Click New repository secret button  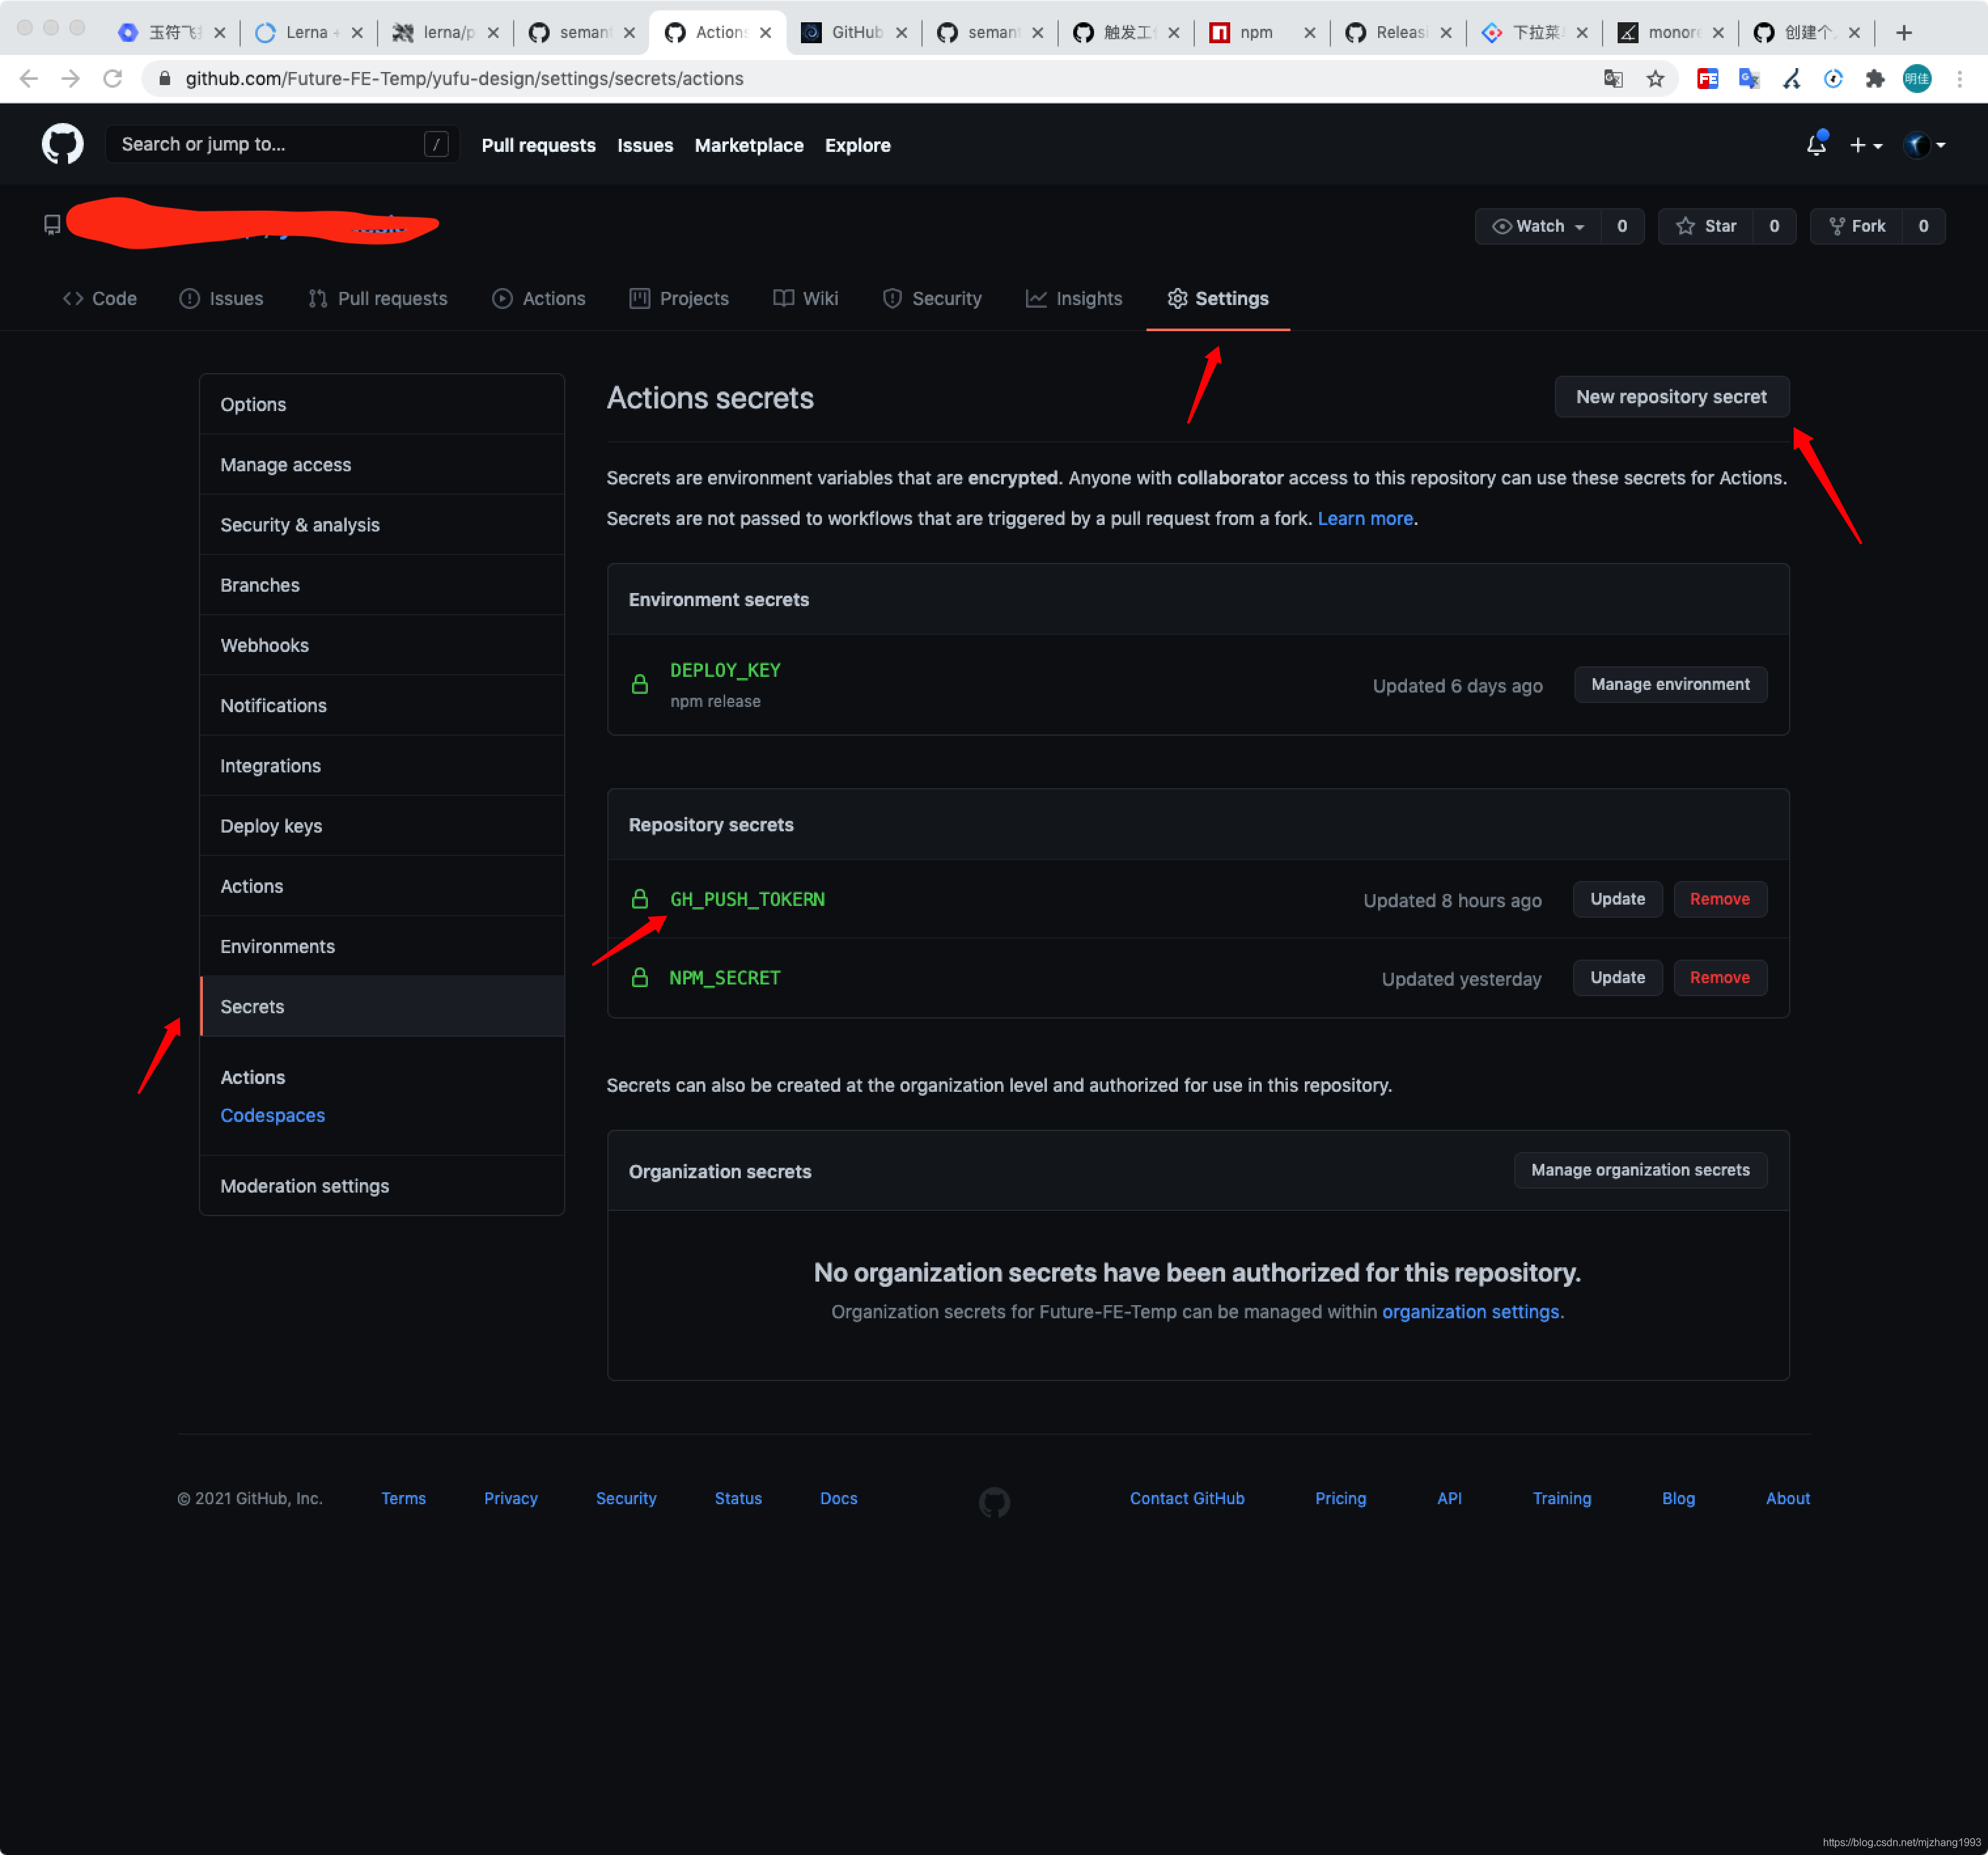[1670, 397]
